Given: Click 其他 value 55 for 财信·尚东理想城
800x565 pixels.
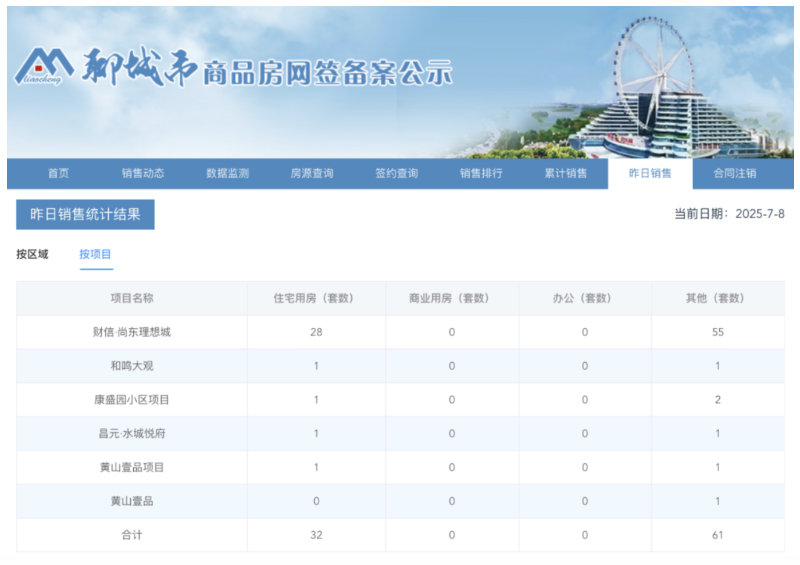Looking at the screenshot, I should tap(718, 332).
